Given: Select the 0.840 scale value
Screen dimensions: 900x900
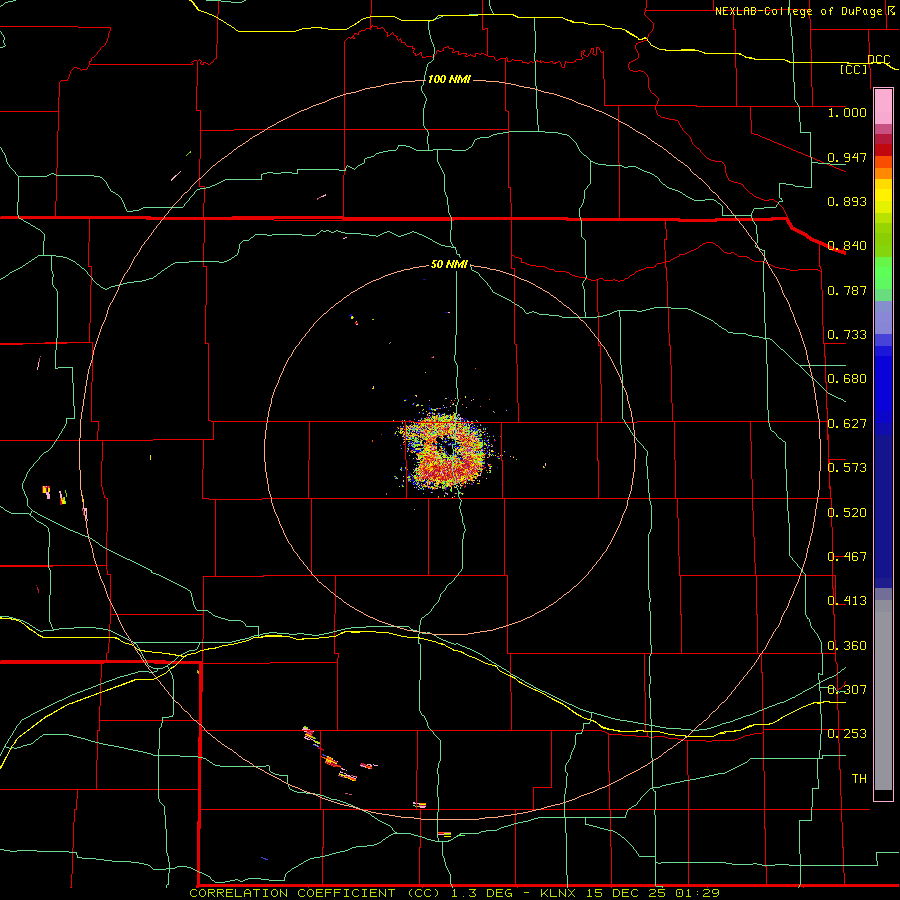Looking at the screenshot, I should point(847,246).
